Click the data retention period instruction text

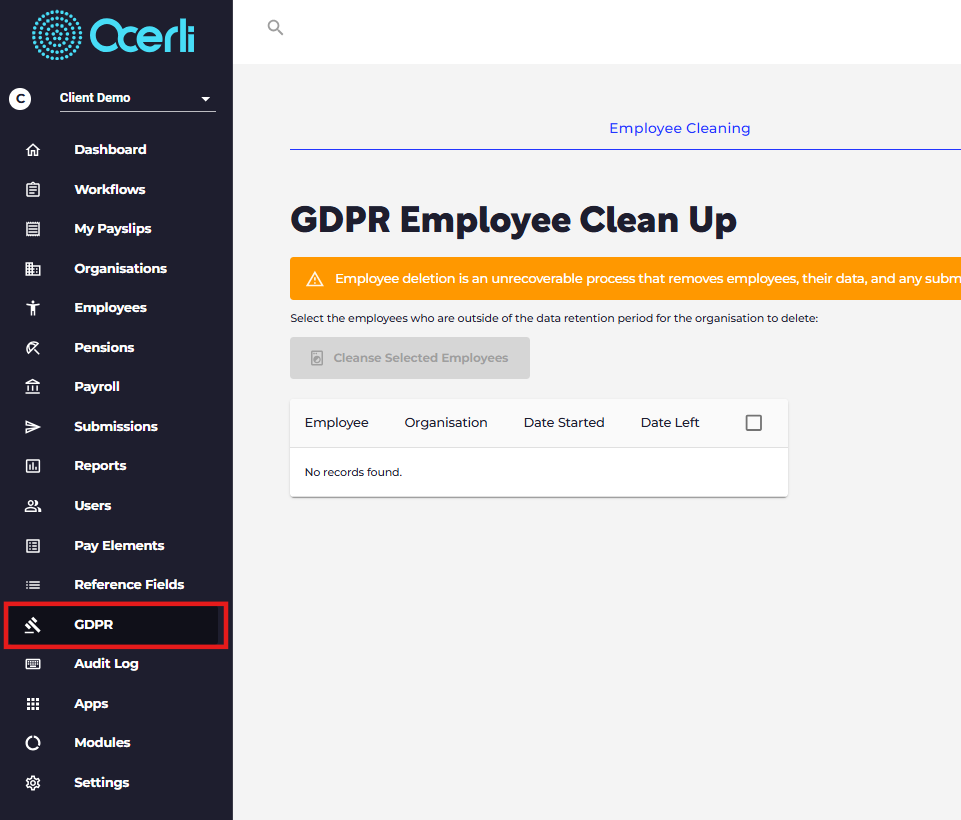[x=554, y=319]
